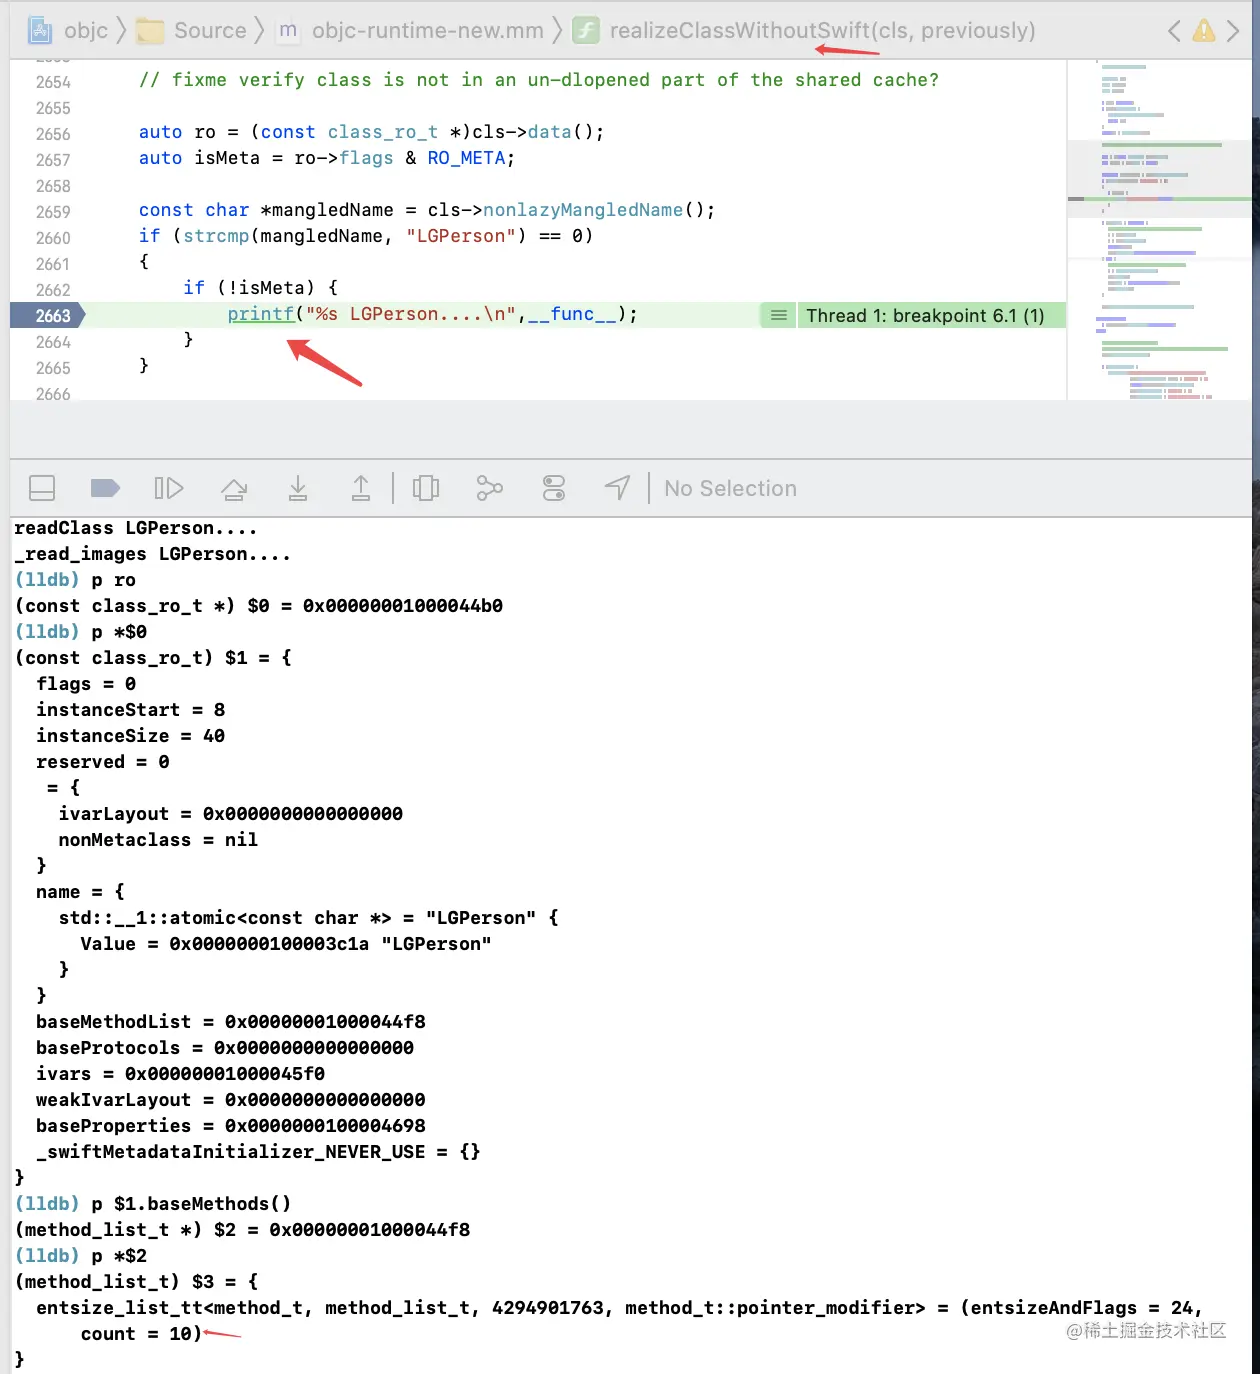This screenshot has height=1374, width=1260.
Task: Deactivate breakpoints in the debug bar
Action: (x=105, y=488)
